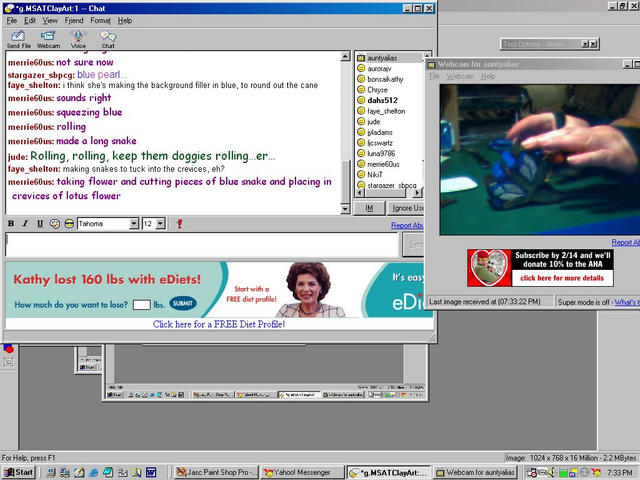
Task: Select aurorajv in the user list
Action: (x=379, y=69)
